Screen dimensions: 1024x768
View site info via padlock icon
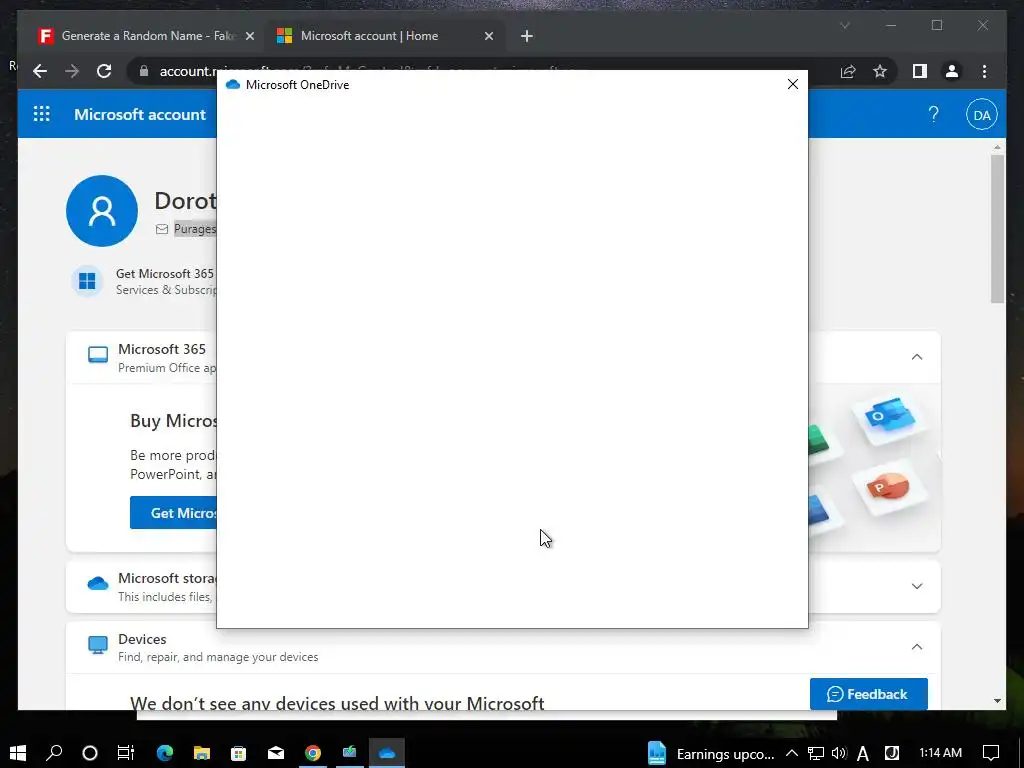tap(144, 71)
